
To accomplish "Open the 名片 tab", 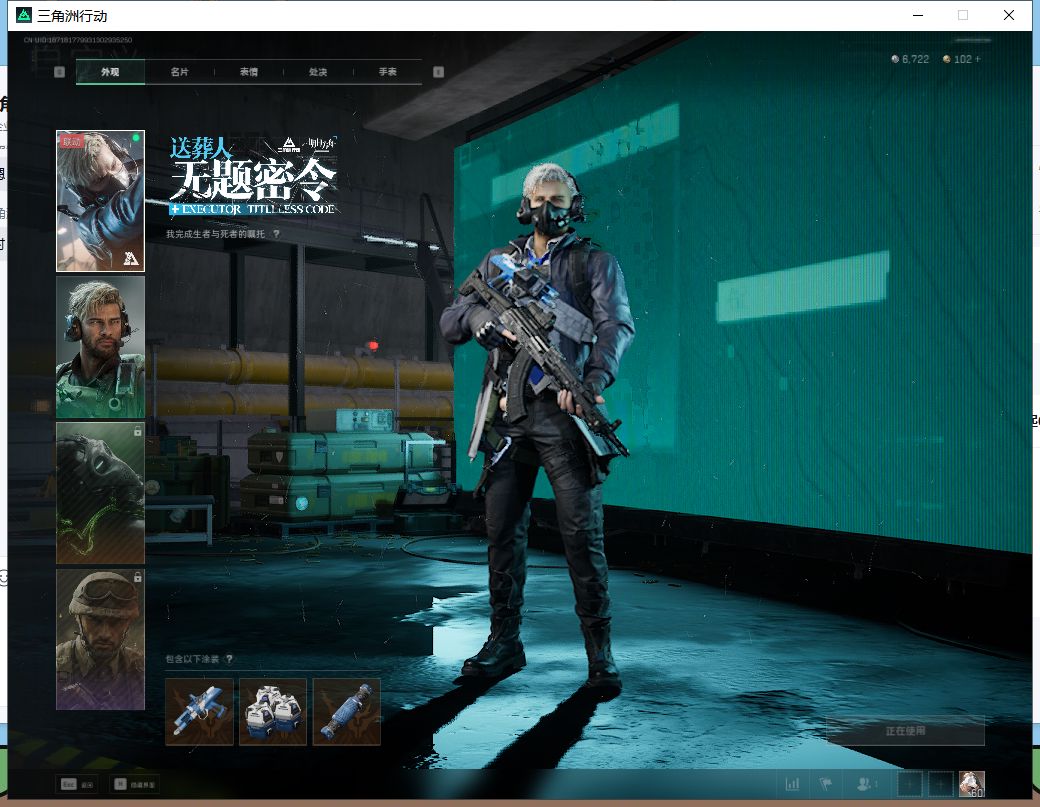I will click(x=179, y=72).
